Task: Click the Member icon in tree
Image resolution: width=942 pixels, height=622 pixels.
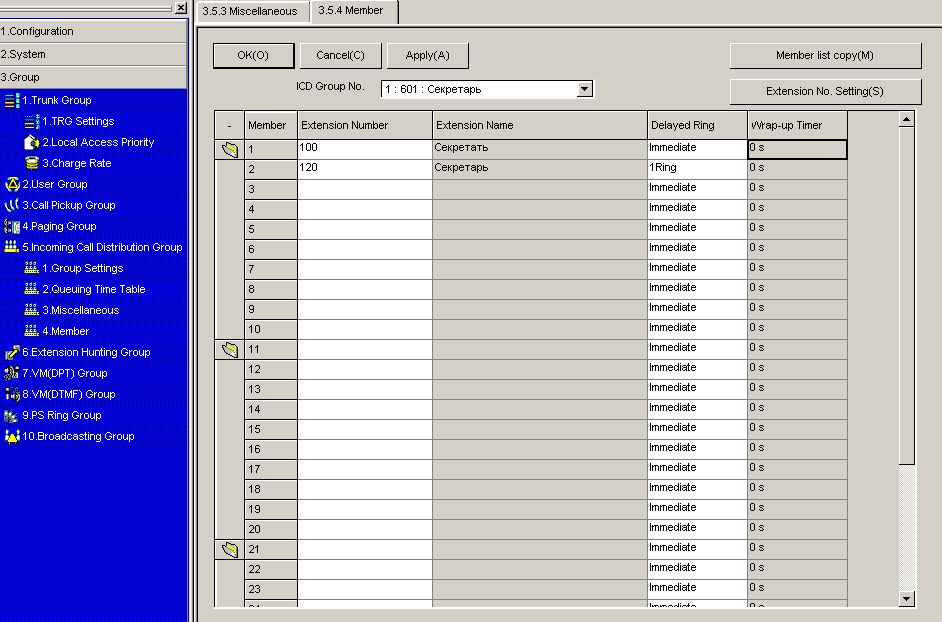Action: tap(32, 331)
